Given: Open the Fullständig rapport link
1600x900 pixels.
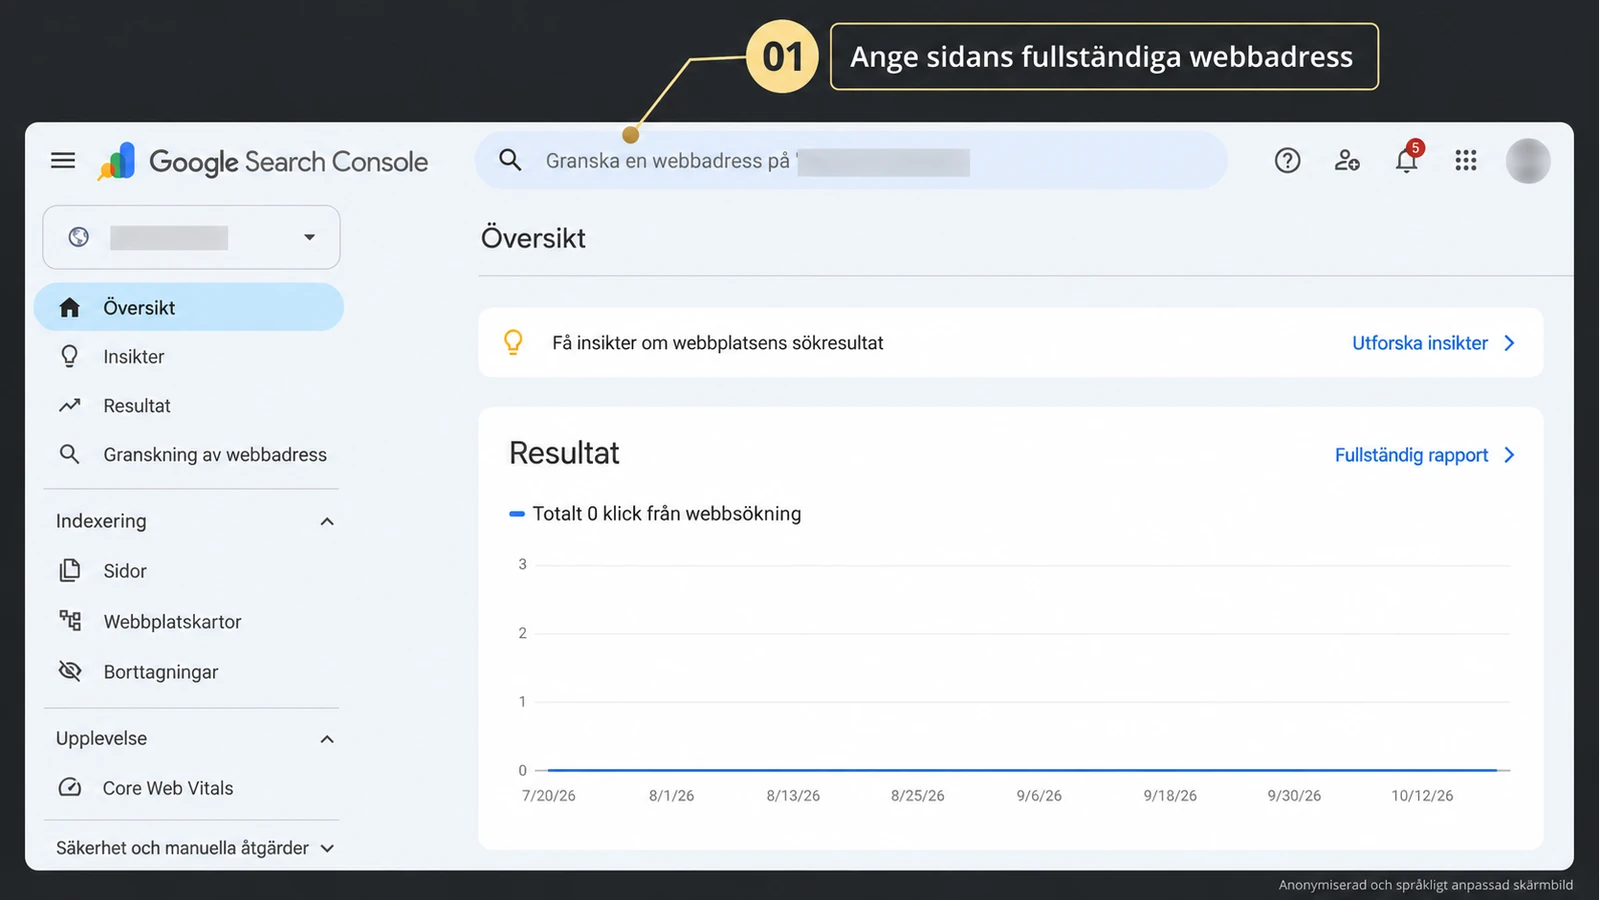Looking at the screenshot, I should pyautogui.click(x=1411, y=455).
